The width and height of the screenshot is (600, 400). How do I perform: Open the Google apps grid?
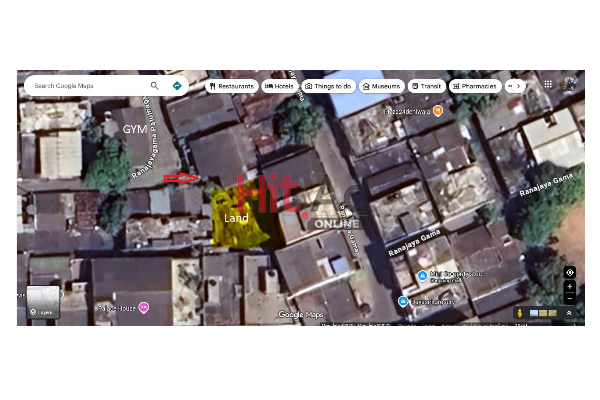click(548, 85)
